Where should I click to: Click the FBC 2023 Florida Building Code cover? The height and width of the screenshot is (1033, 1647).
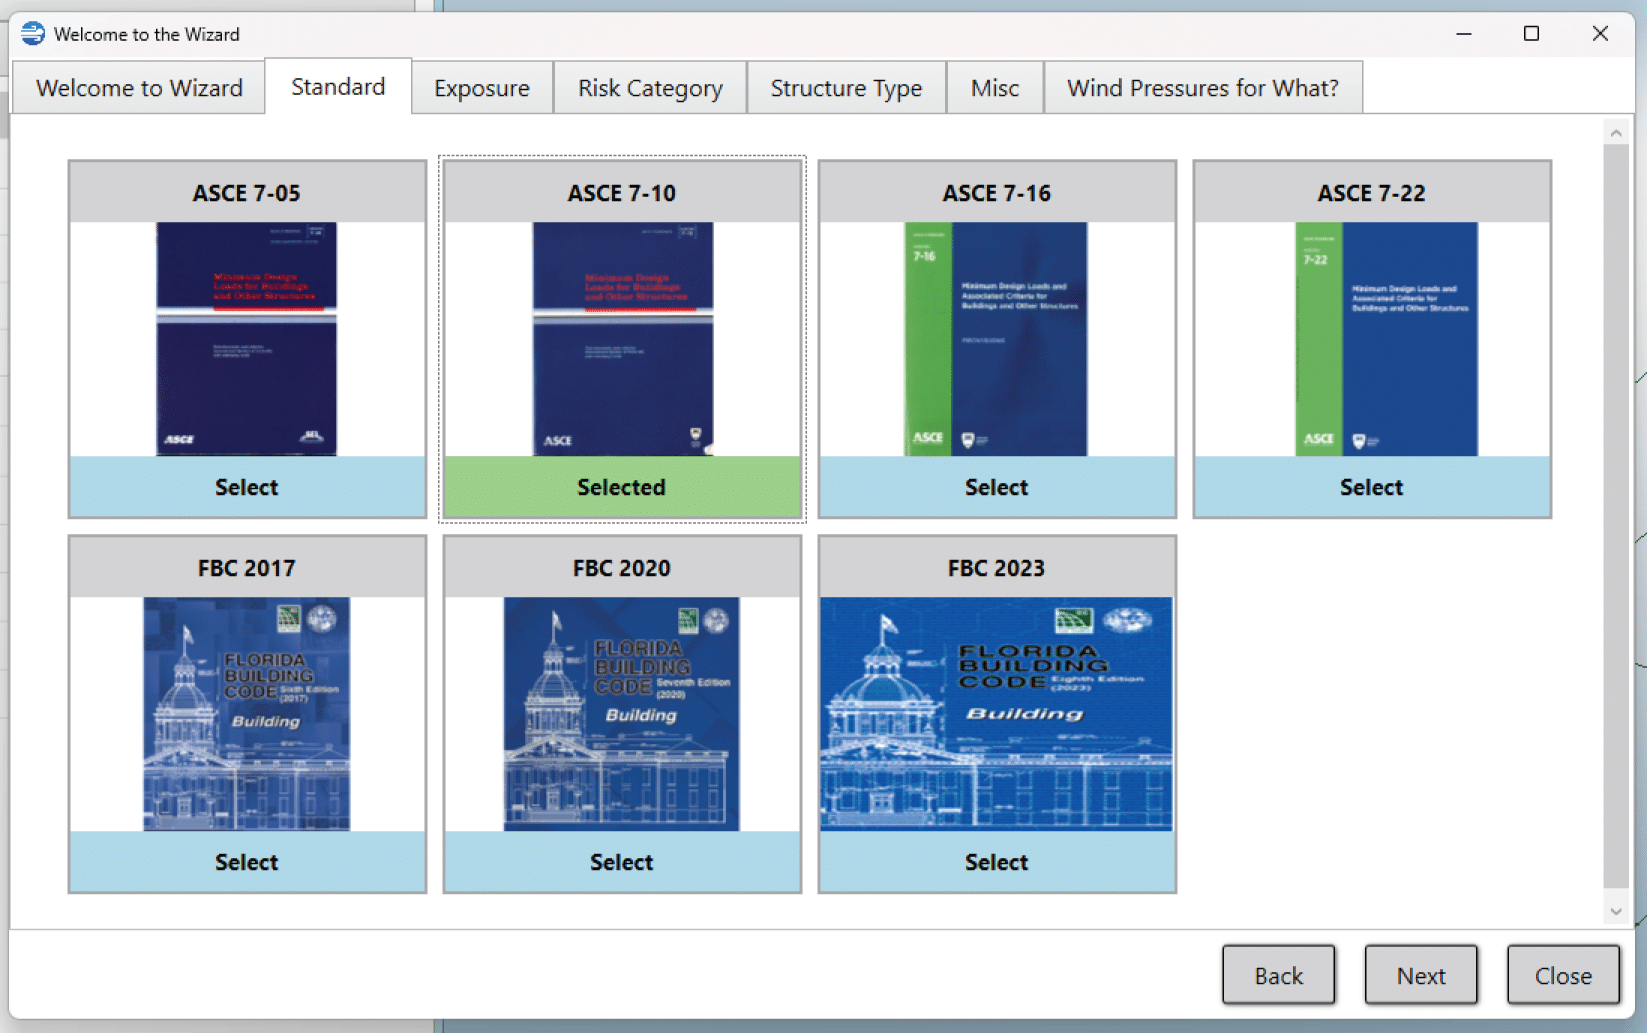[996, 714]
